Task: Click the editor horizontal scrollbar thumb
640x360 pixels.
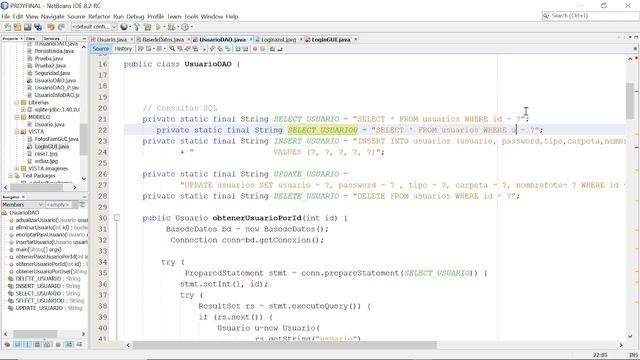Action: [x=284, y=345]
